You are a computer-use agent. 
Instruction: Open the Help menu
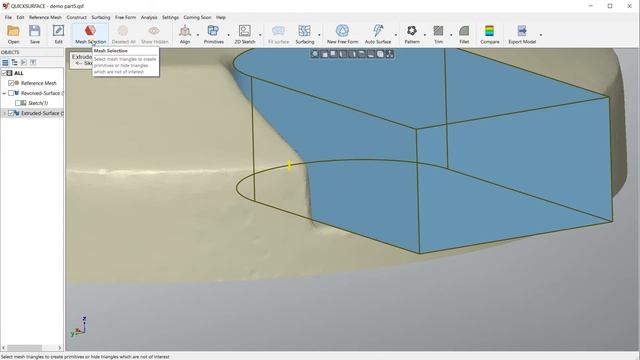(221, 18)
